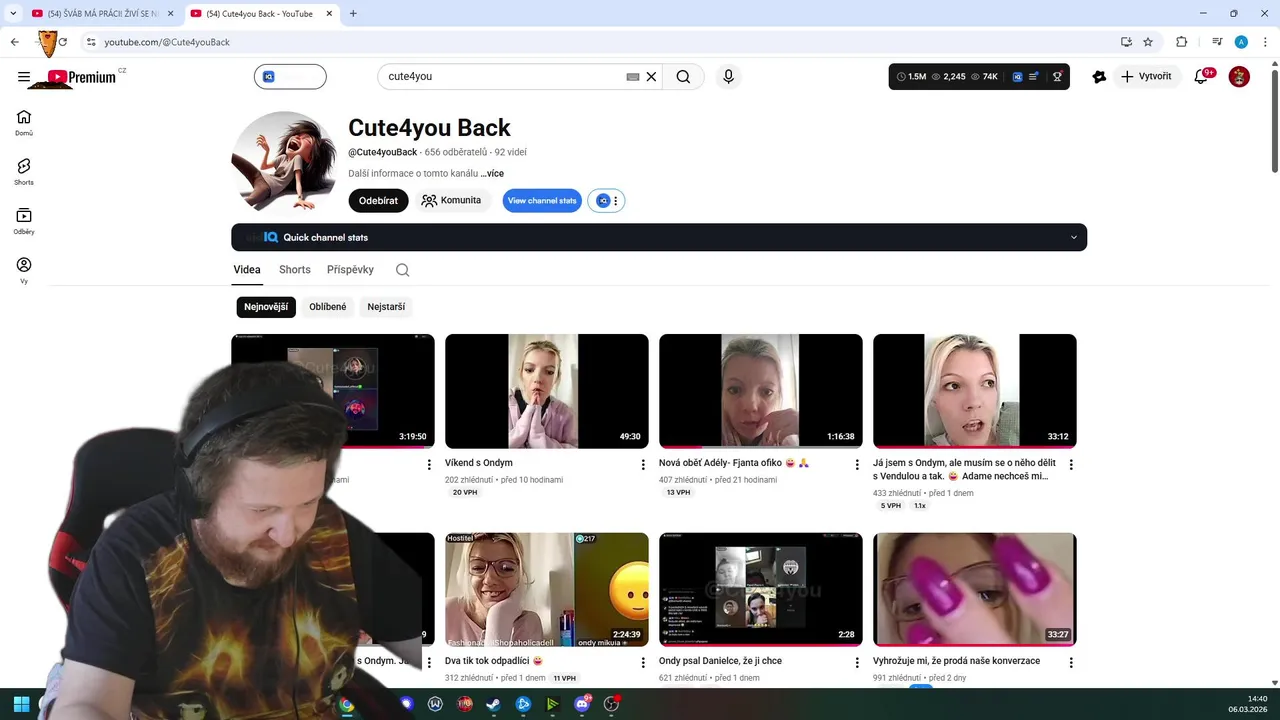Click the page vertical scrollbar
The image size is (1280, 720).
coord(1274,120)
